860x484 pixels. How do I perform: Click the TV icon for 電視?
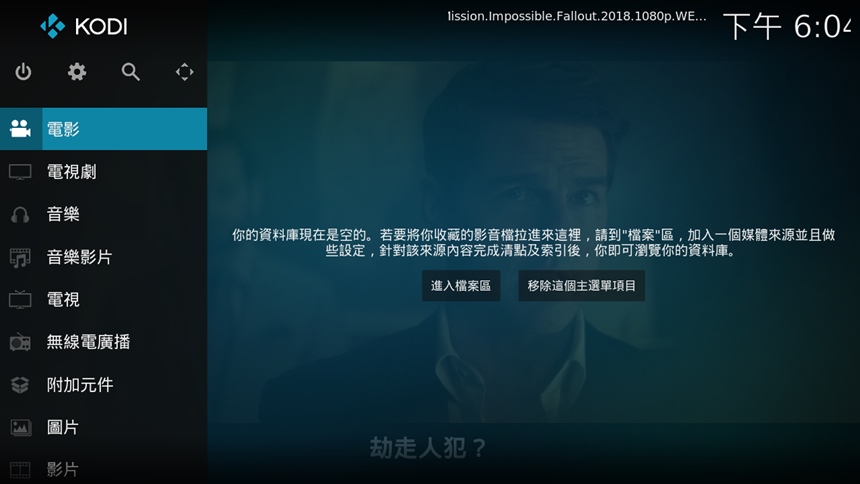click(x=20, y=300)
